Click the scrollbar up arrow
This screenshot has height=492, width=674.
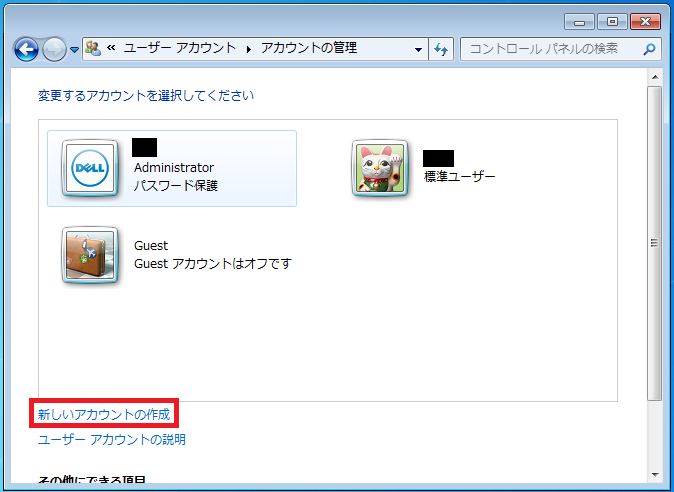(x=655, y=77)
